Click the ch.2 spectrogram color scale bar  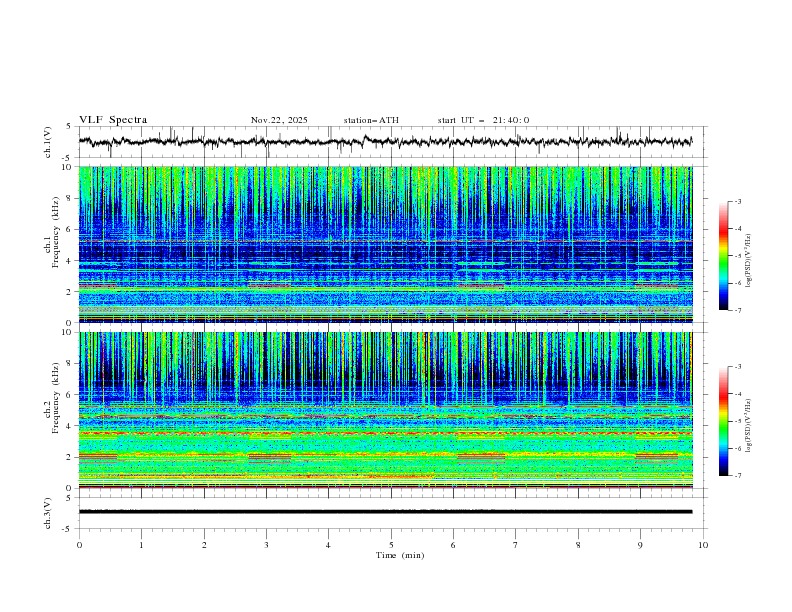point(723,421)
